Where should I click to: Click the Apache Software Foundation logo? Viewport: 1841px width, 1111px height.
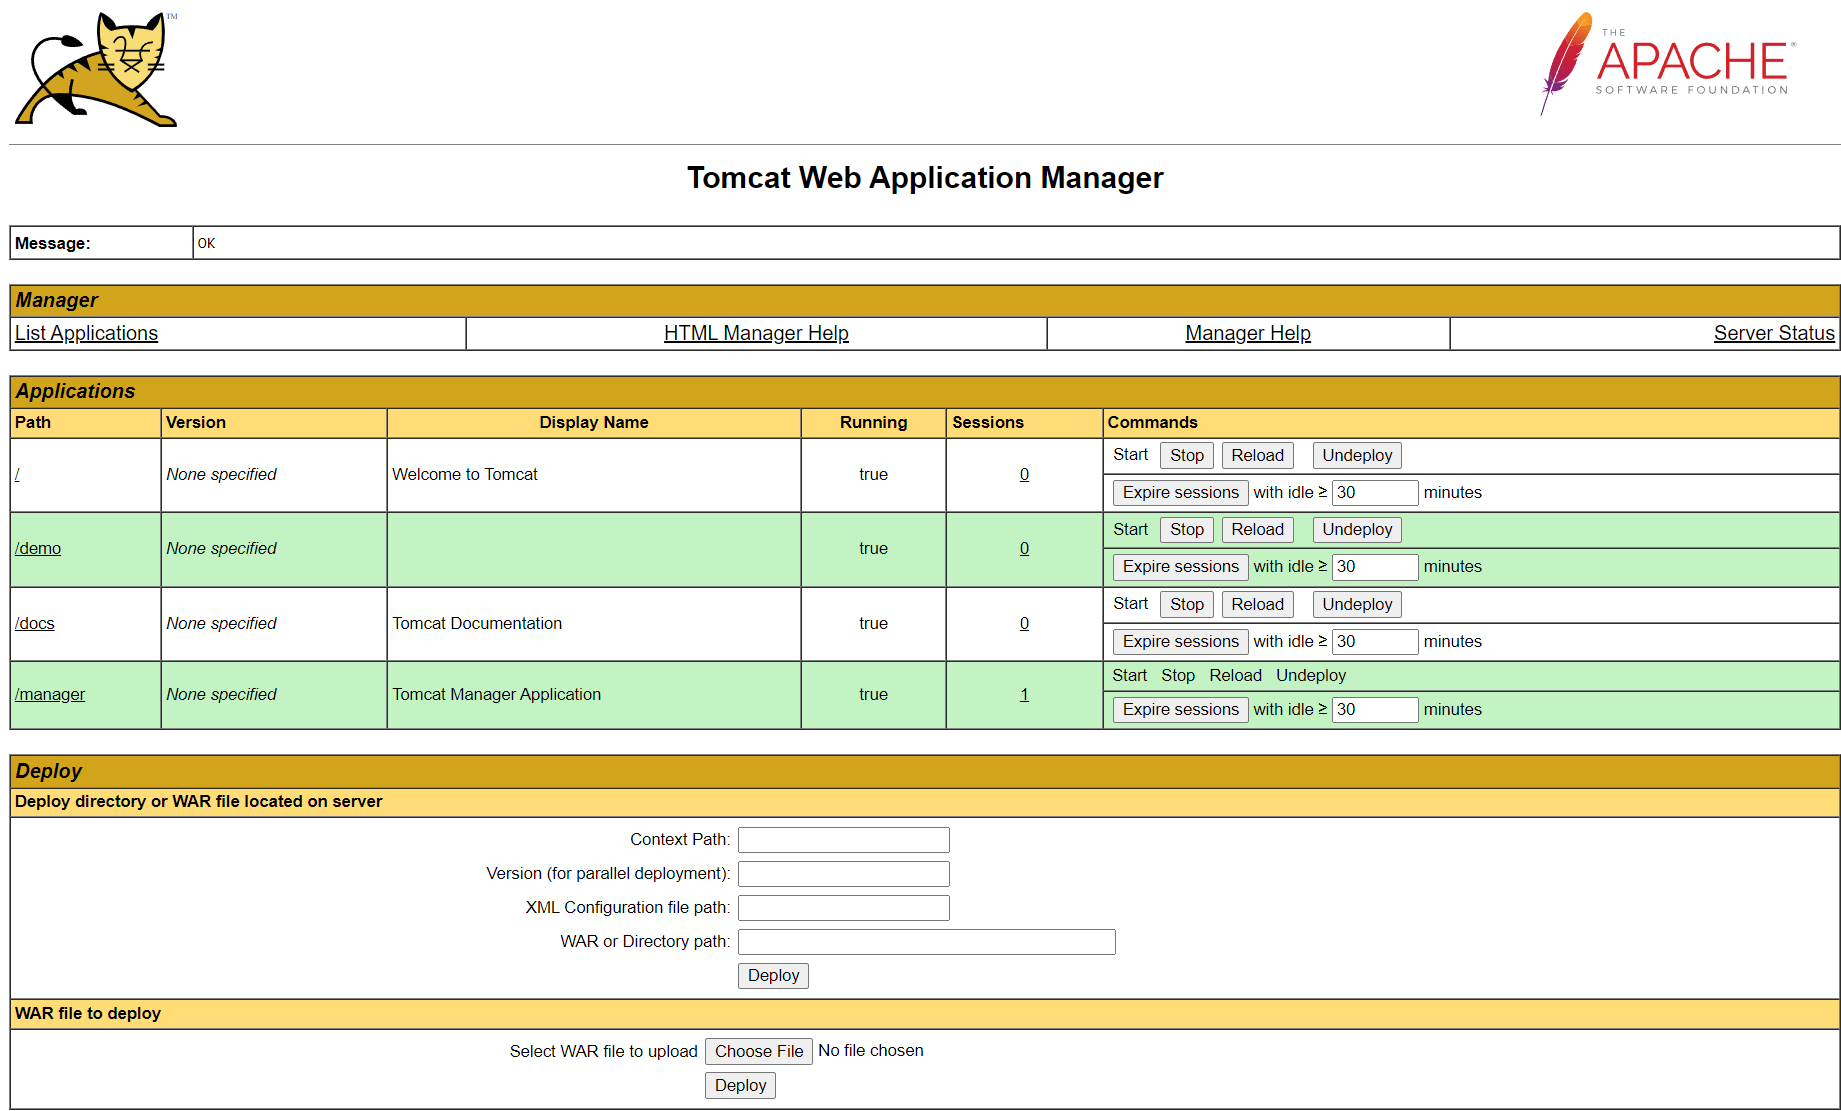(x=1668, y=64)
